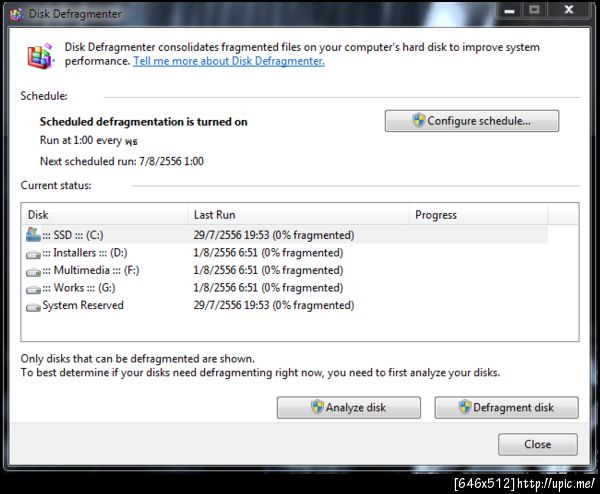Open the 'Tell me more about Disk Defragmenter' link
600x494 pixels.
(229, 61)
